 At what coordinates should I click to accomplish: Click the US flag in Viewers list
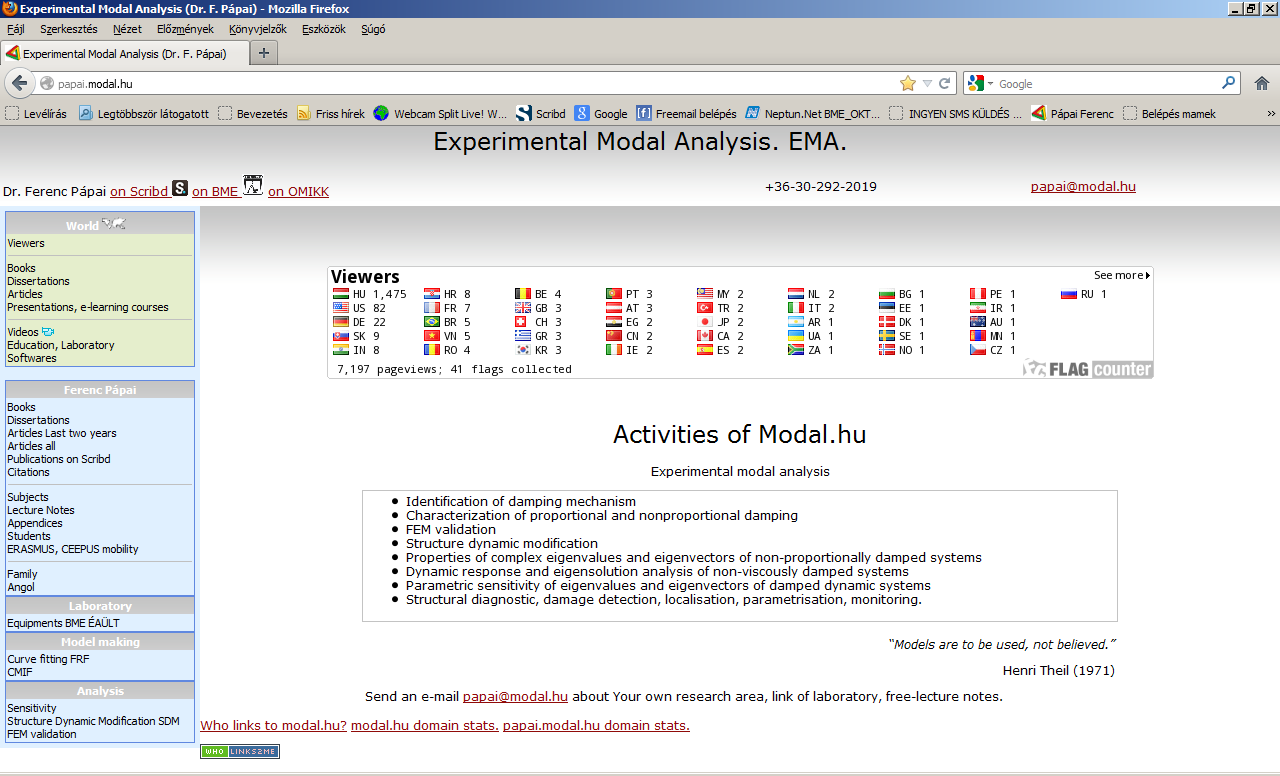[340, 308]
